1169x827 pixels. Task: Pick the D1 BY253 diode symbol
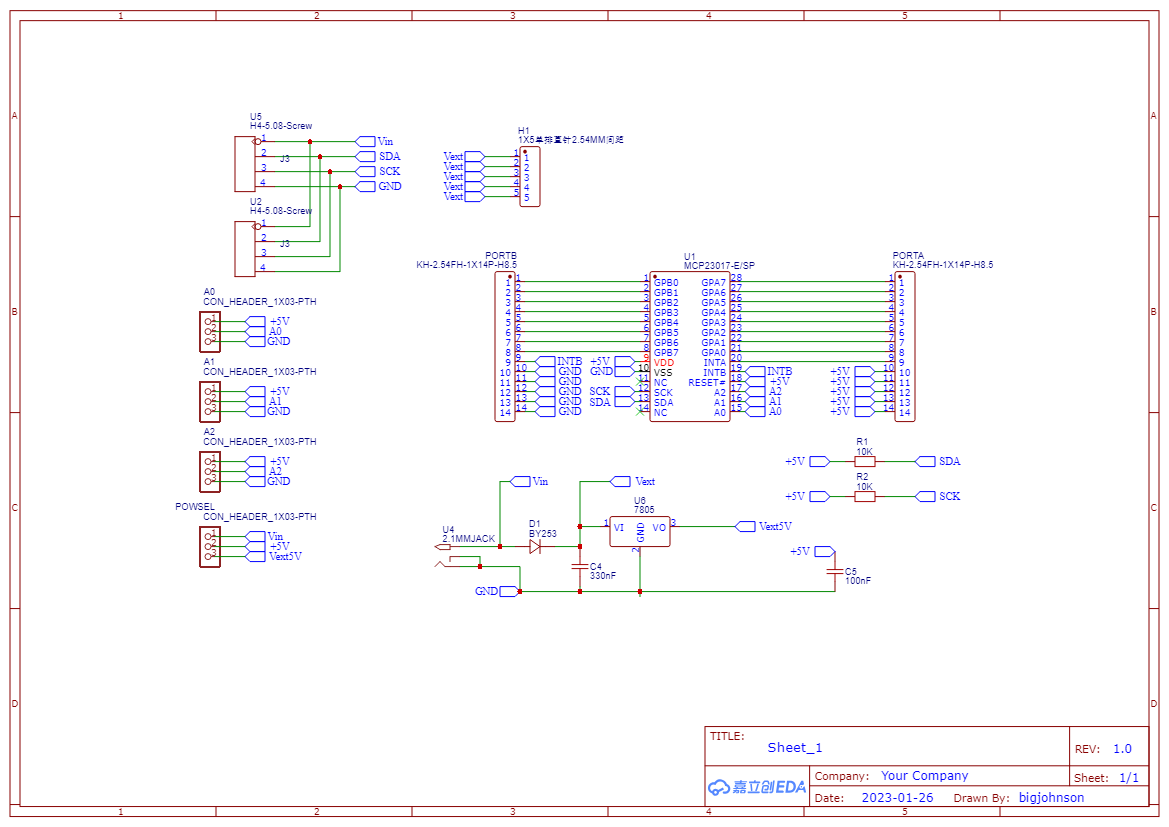[x=535, y=547]
